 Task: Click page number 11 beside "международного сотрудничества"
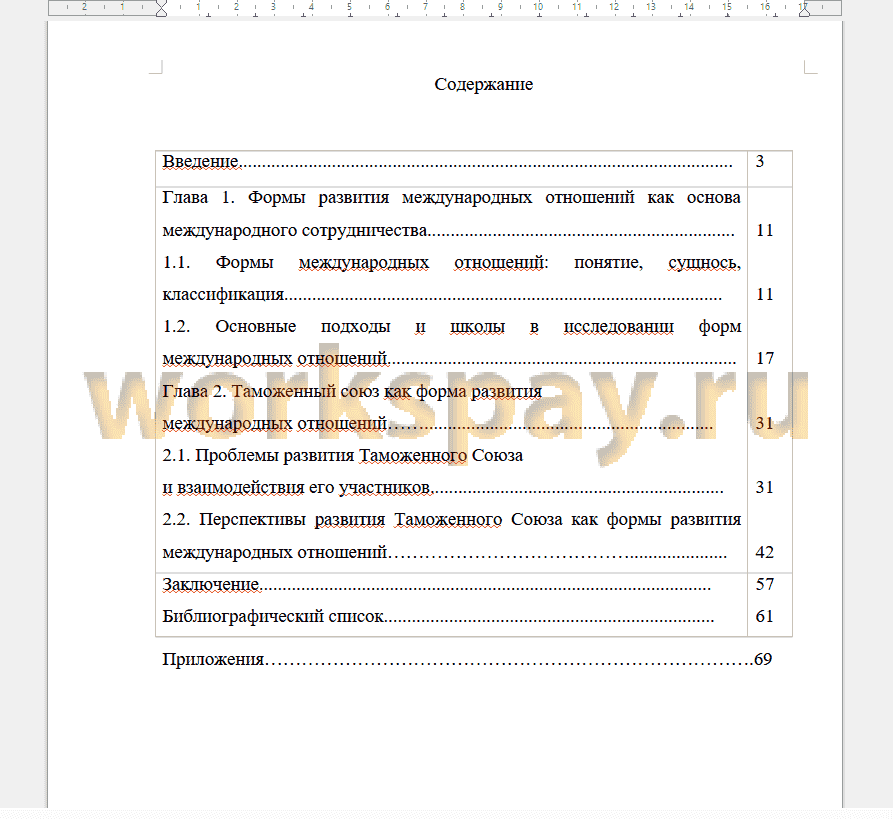tap(764, 230)
